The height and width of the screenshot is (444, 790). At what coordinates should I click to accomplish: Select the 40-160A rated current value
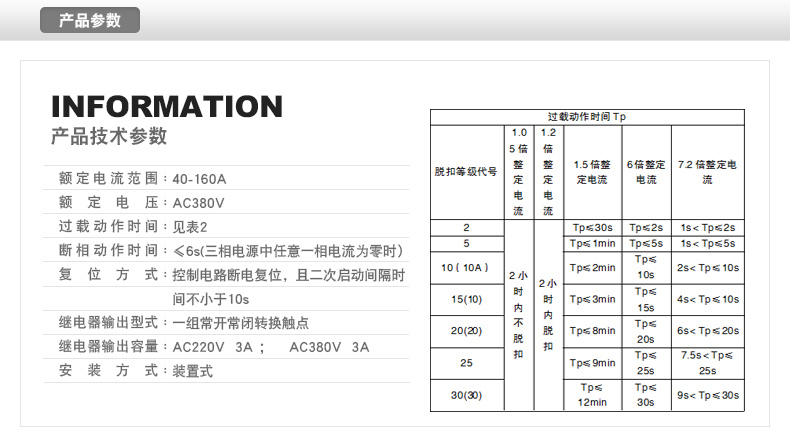pyautogui.click(x=199, y=179)
